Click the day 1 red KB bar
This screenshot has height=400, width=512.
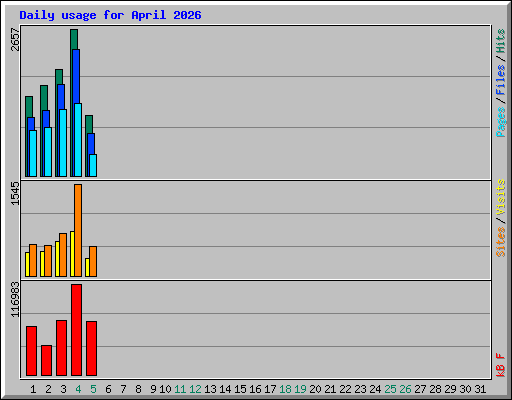pyautogui.click(x=31, y=351)
